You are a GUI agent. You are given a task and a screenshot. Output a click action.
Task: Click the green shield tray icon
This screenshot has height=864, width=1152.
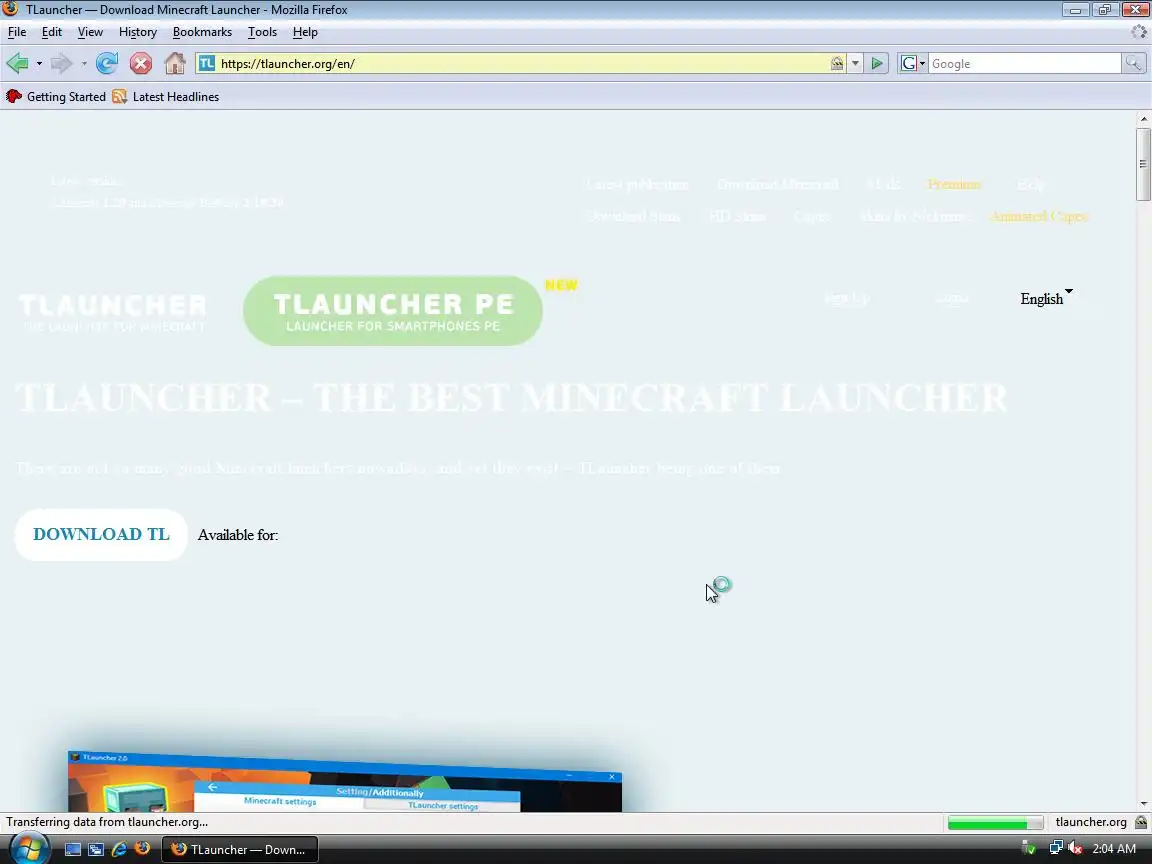(1029, 849)
